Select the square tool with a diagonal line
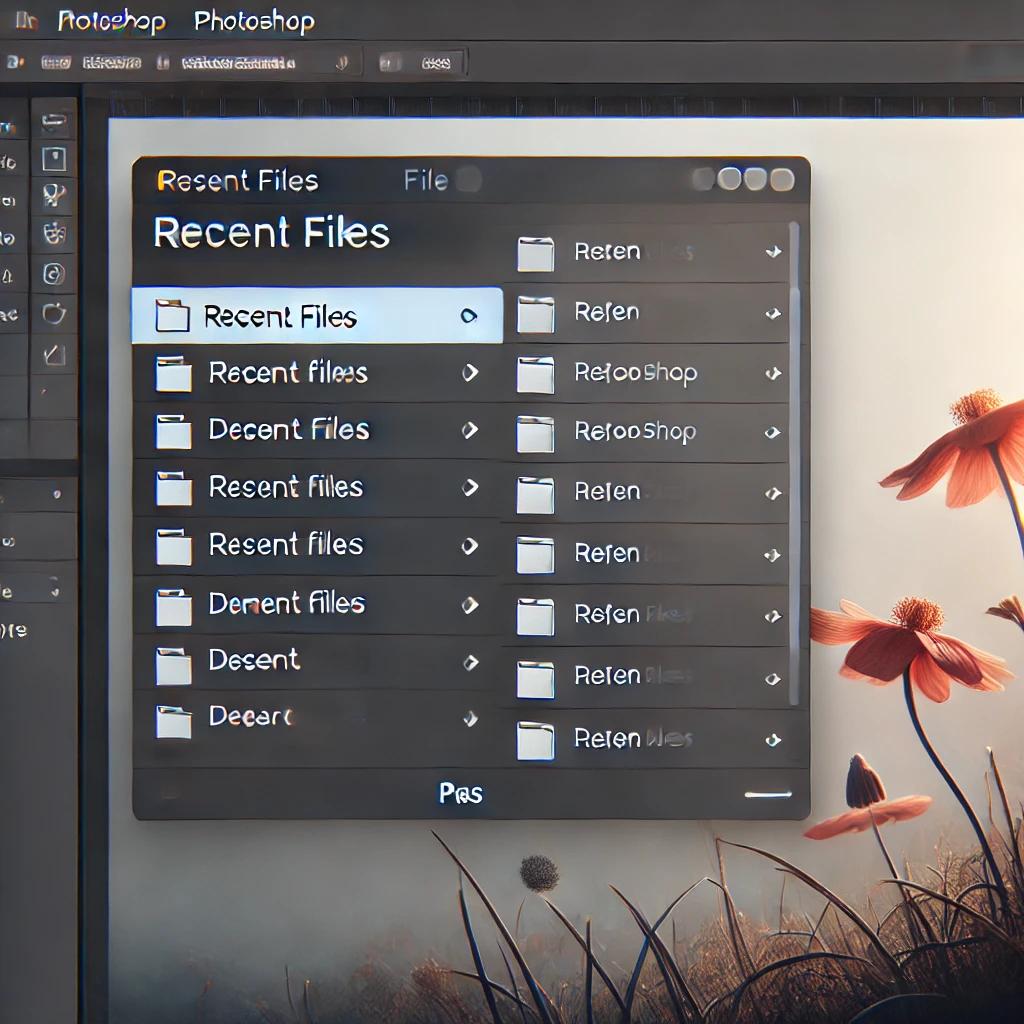 [54, 355]
